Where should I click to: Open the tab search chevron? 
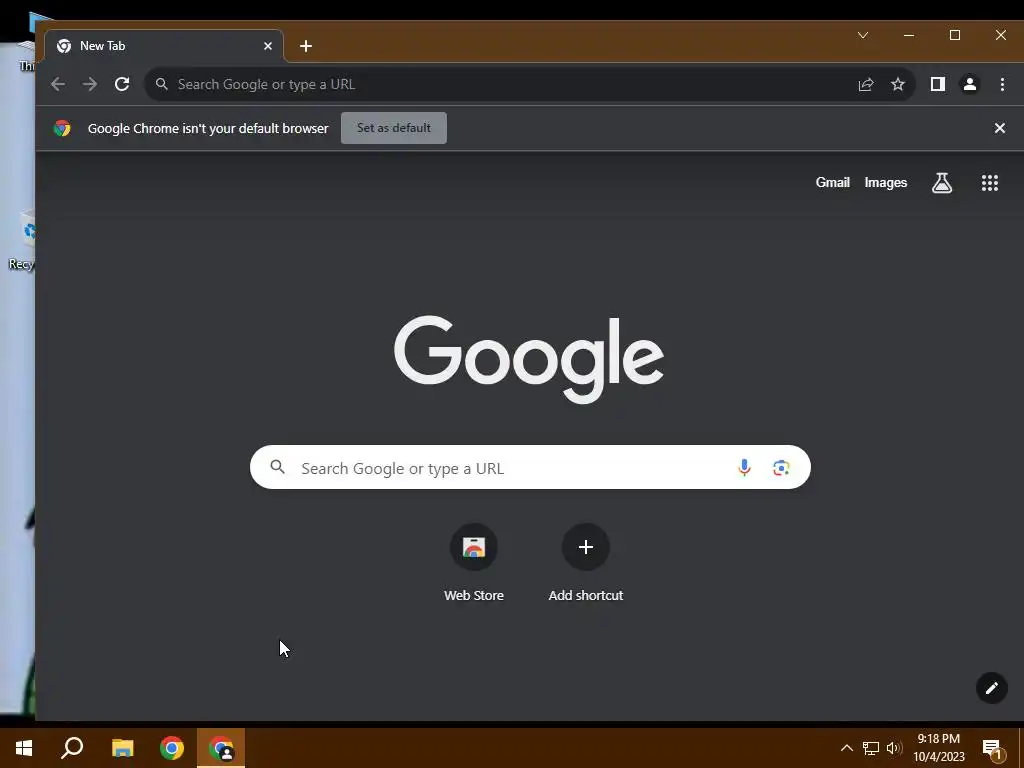coord(863,35)
